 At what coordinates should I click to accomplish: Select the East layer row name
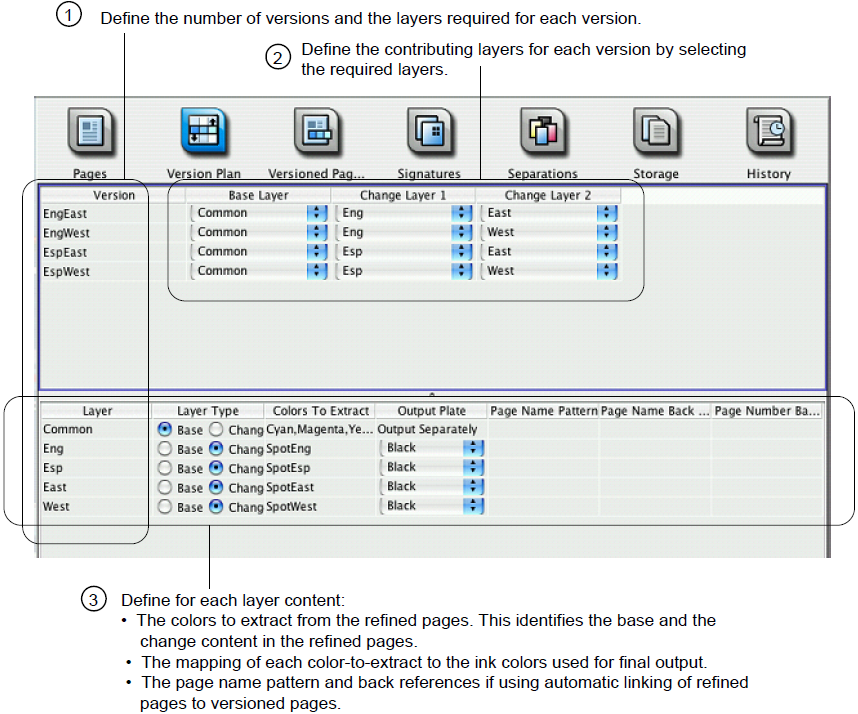(57, 488)
